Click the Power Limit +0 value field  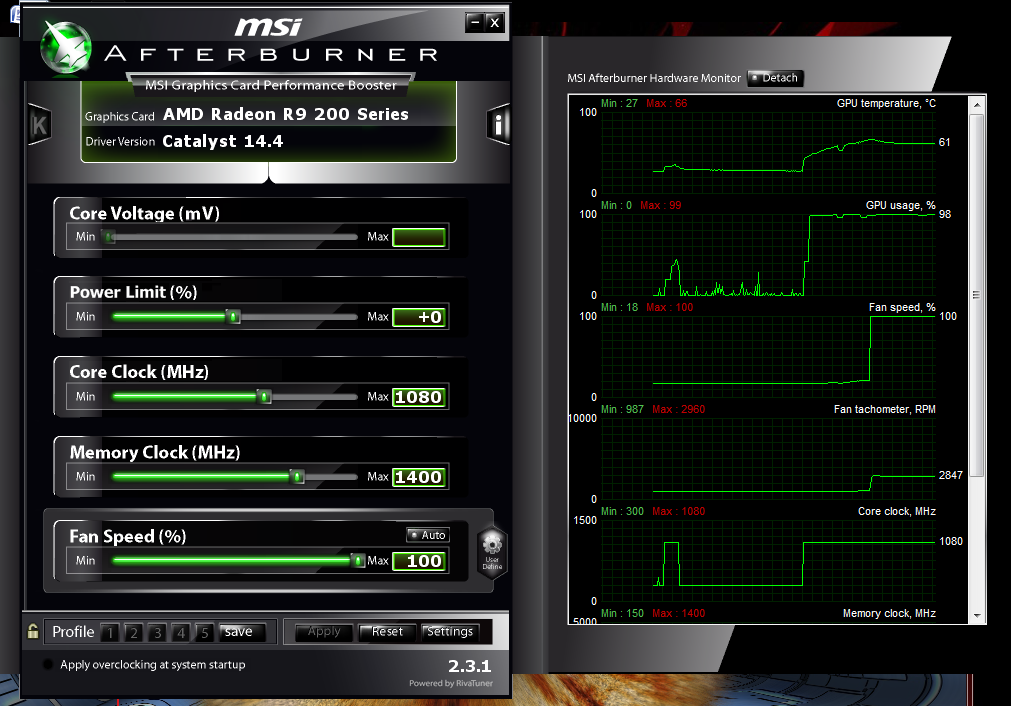(419, 317)
